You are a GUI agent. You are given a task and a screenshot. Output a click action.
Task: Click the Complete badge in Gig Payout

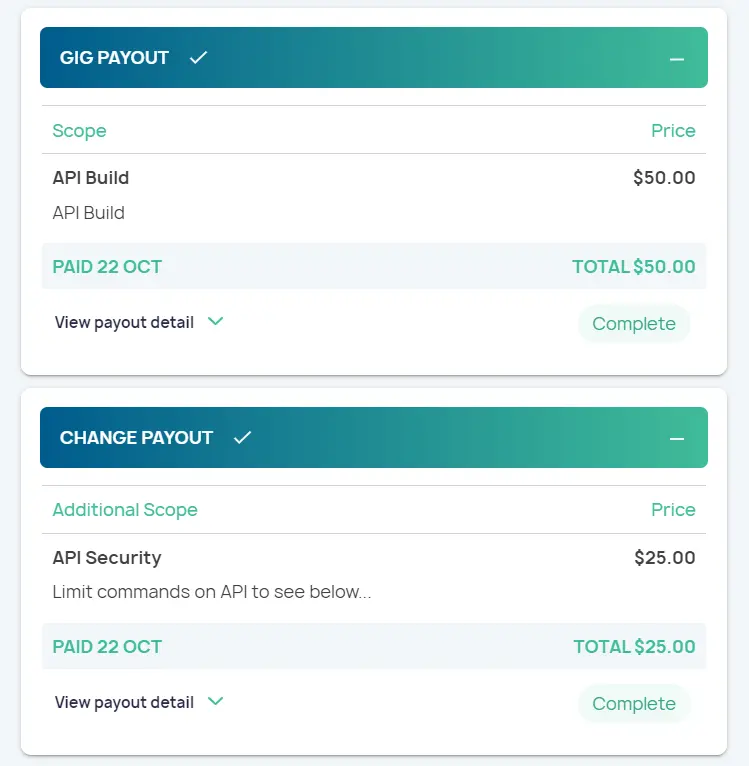pos(634,324)
